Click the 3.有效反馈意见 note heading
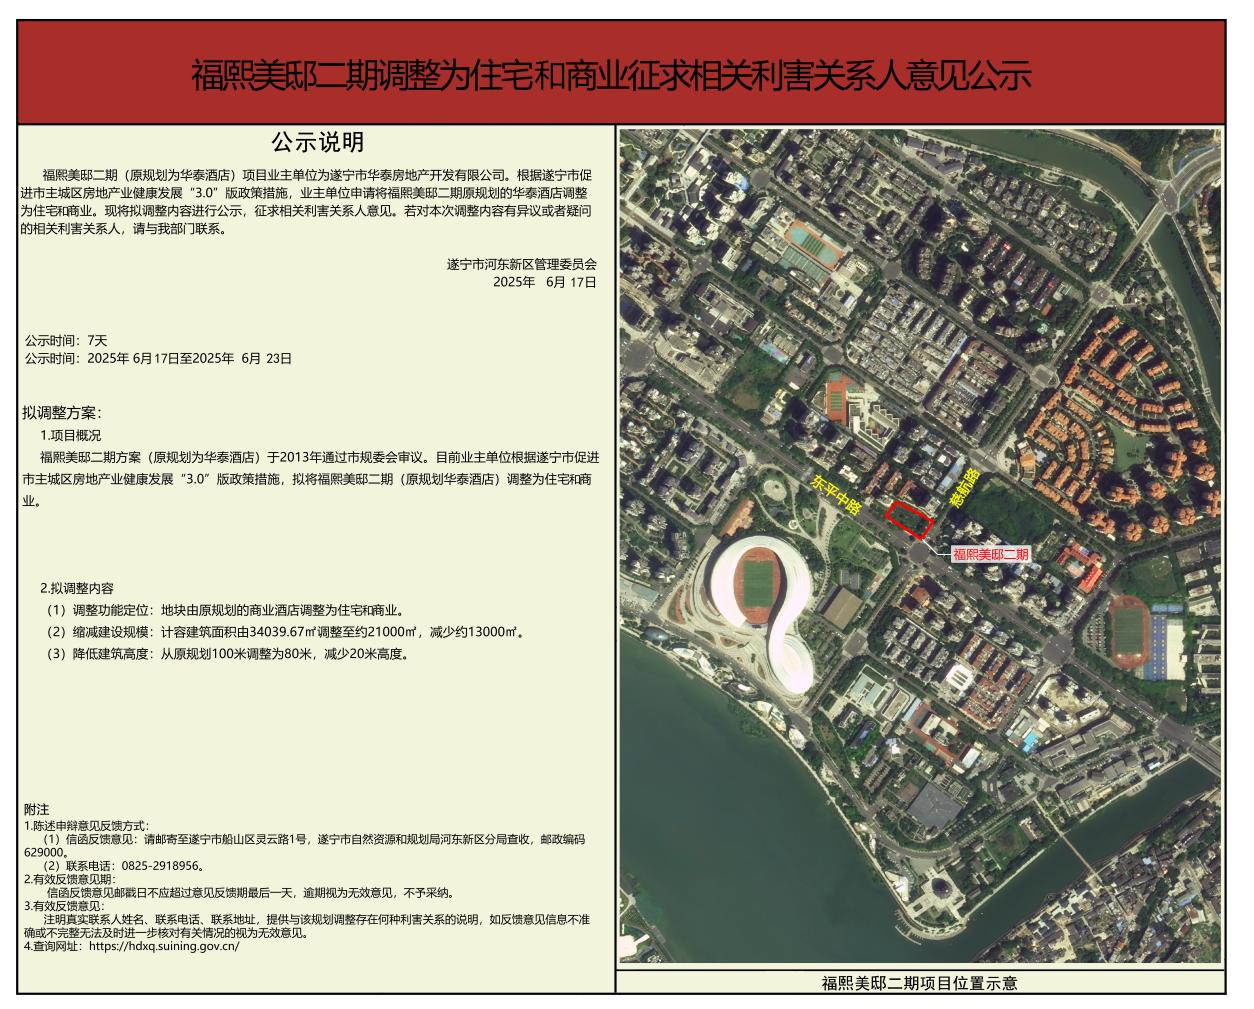Viewport: 1254px width, 1009px height. tap(63, 905)
